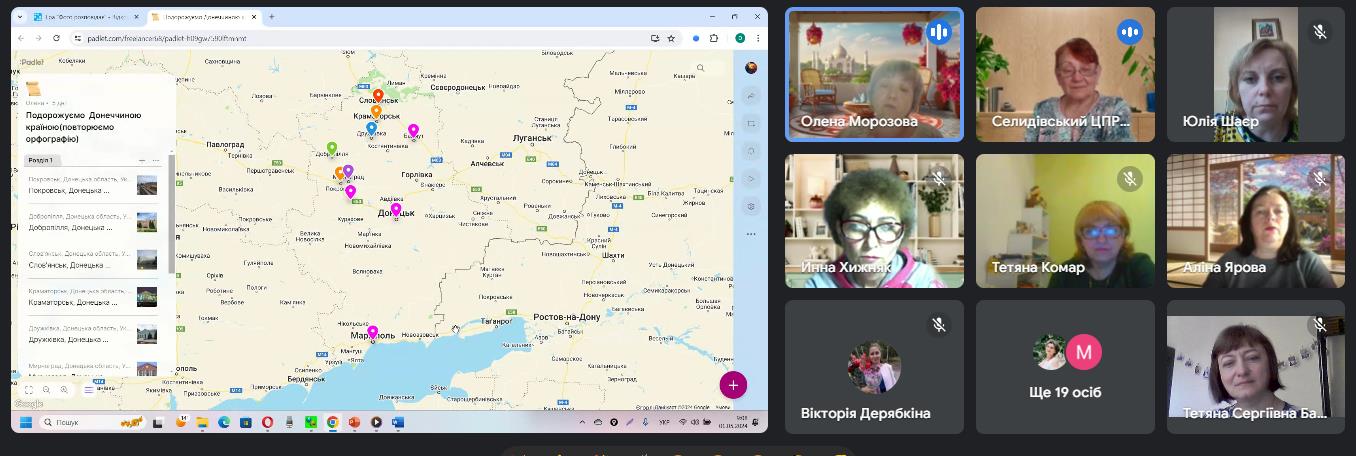The width and height of the screenshot is (1356, 456).
Task: Select the pink map pin at Маріуполь
Action: coord(373,332)
